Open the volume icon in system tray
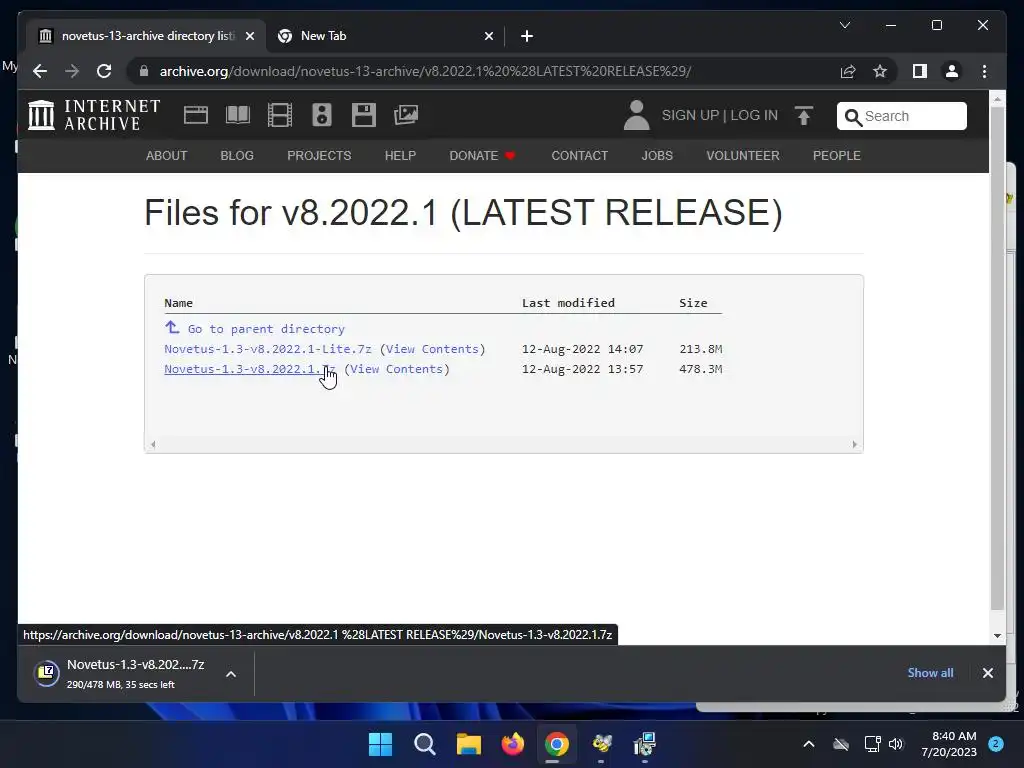This screenshot has width=1024, height=768. [x=896, y=744]
